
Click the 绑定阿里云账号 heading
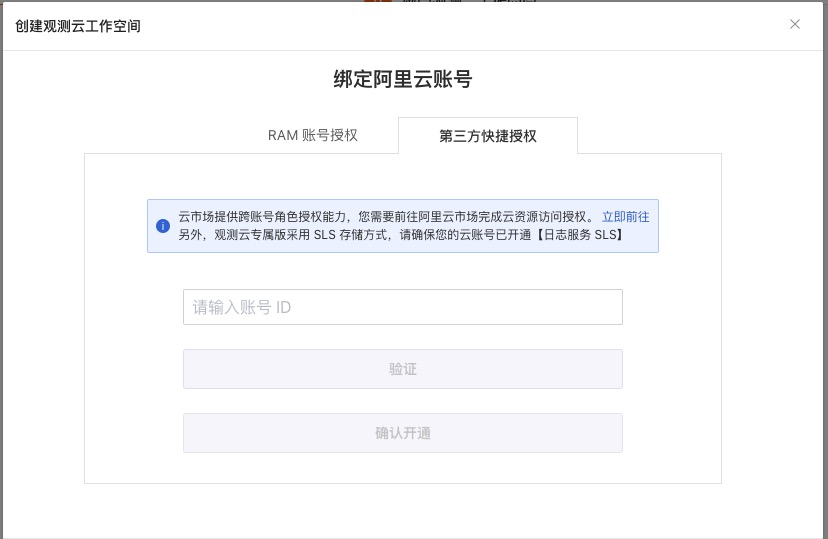point(402,81)
